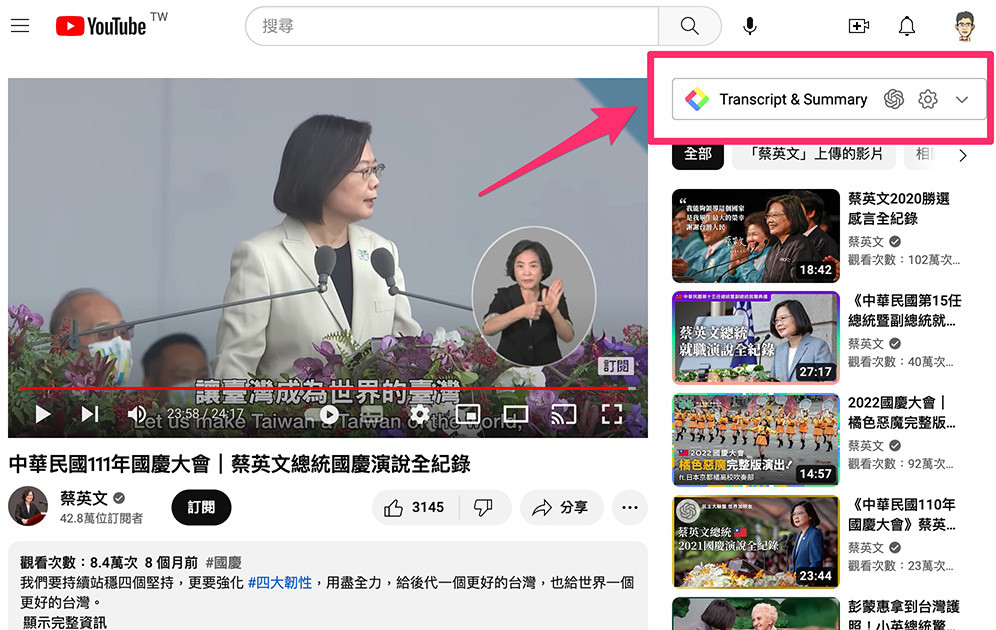996x630 pixels.
Task: Click the search text field
Action: tap(452, 26)
